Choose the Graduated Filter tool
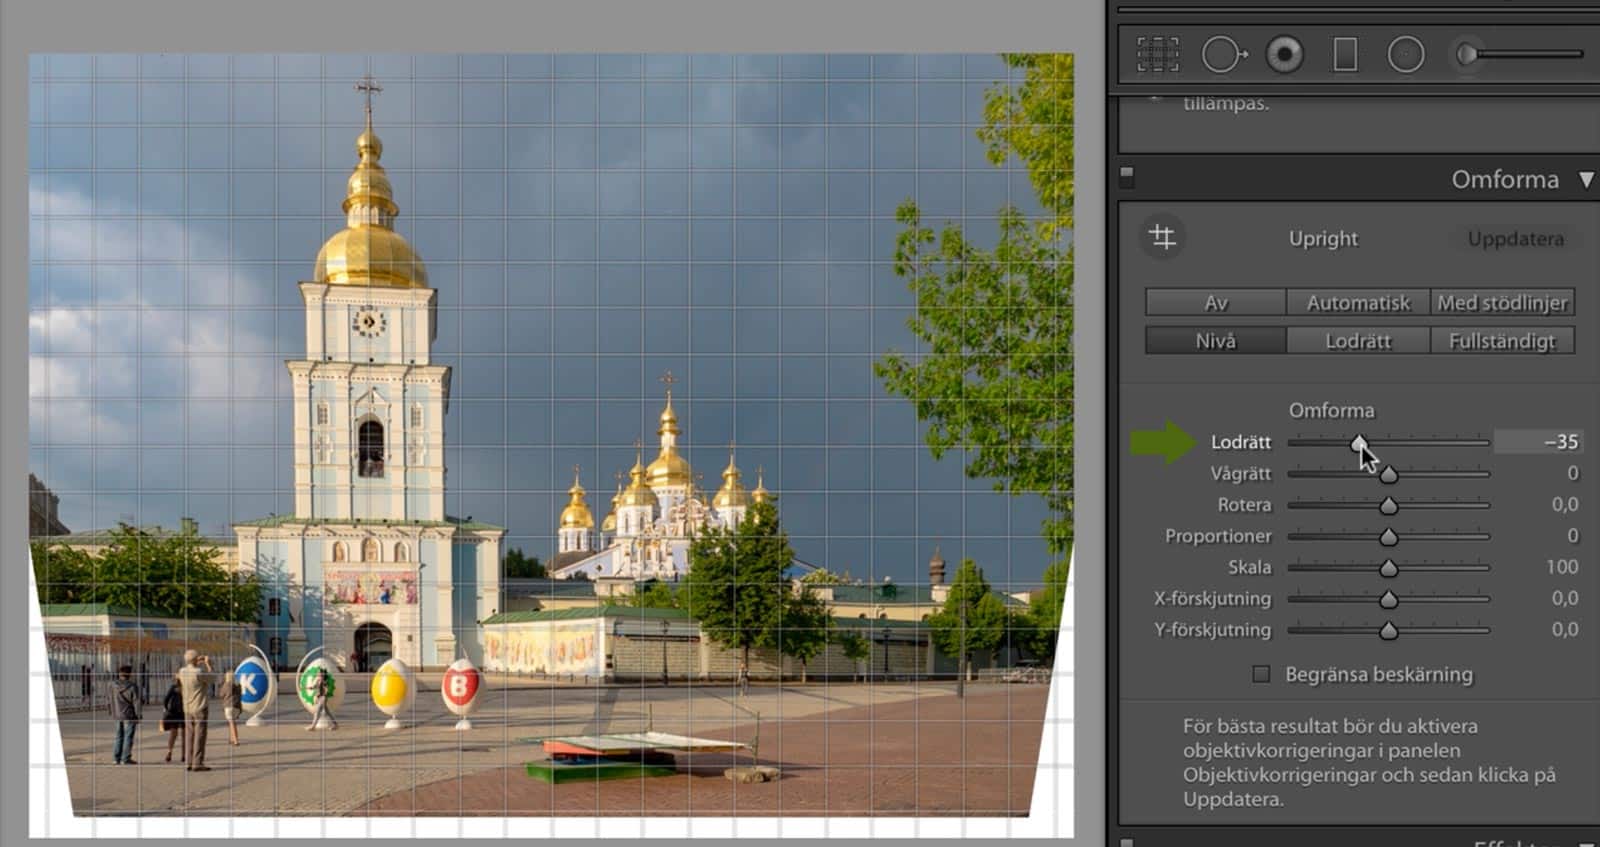 click(1345, 54)
